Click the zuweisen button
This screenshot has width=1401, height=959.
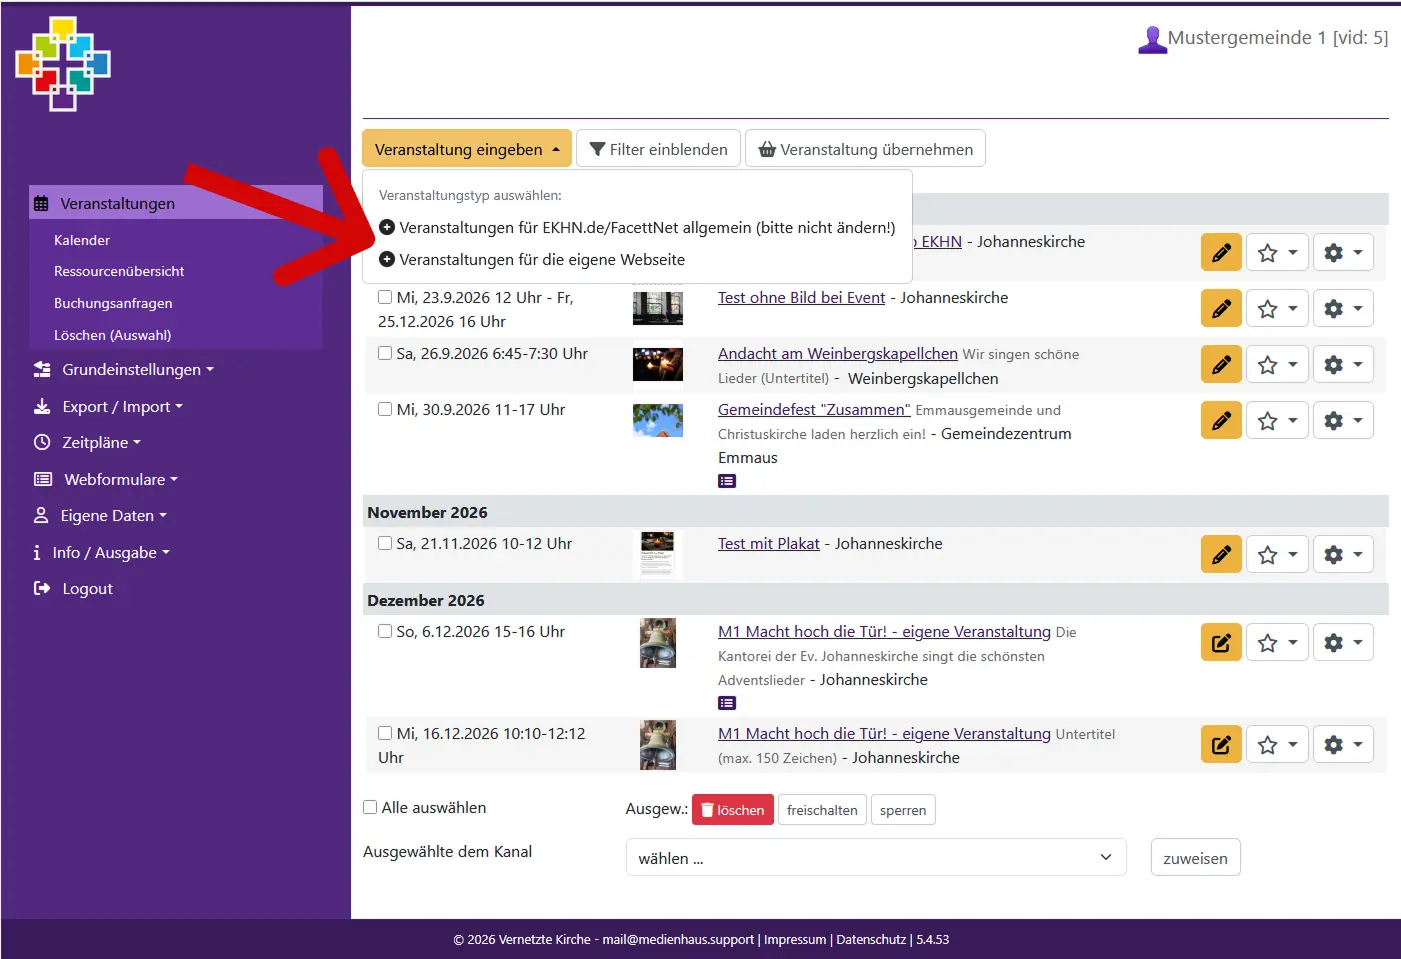pos(1195,858)
